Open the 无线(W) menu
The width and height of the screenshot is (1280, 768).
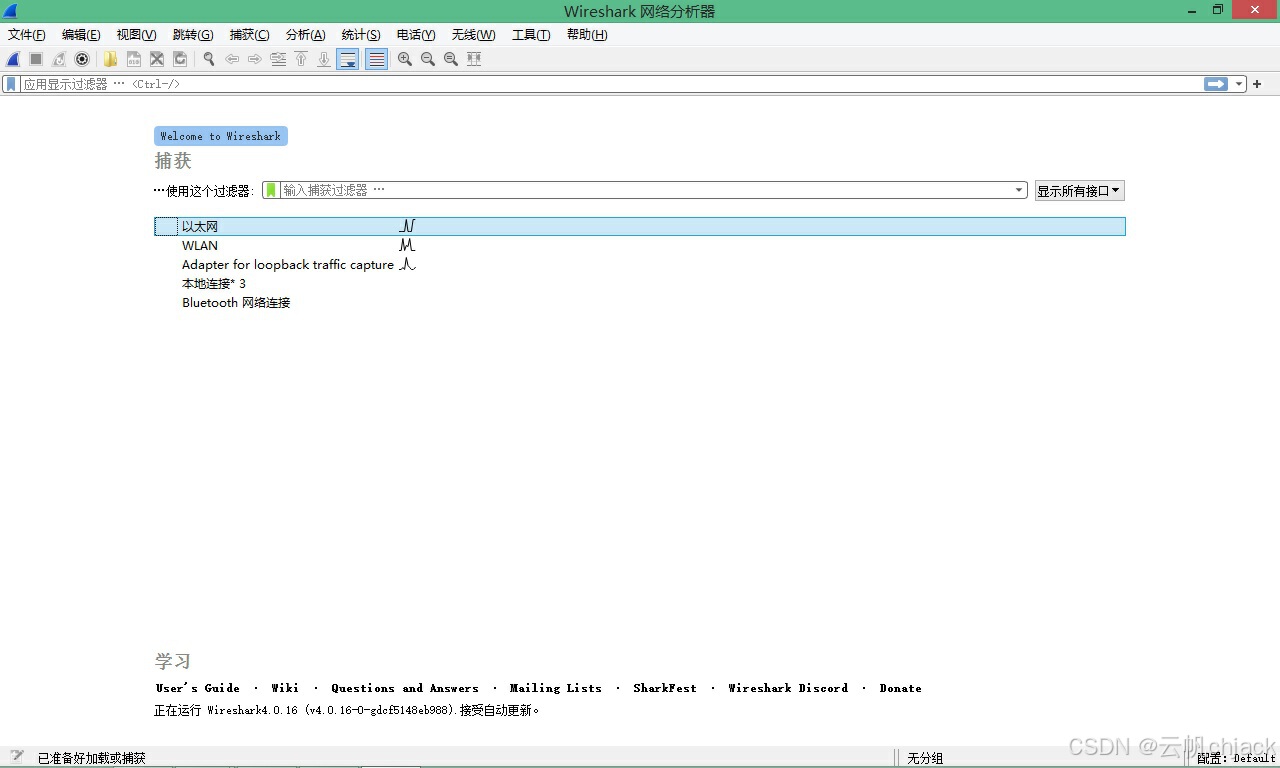click(x=473, y=35)
